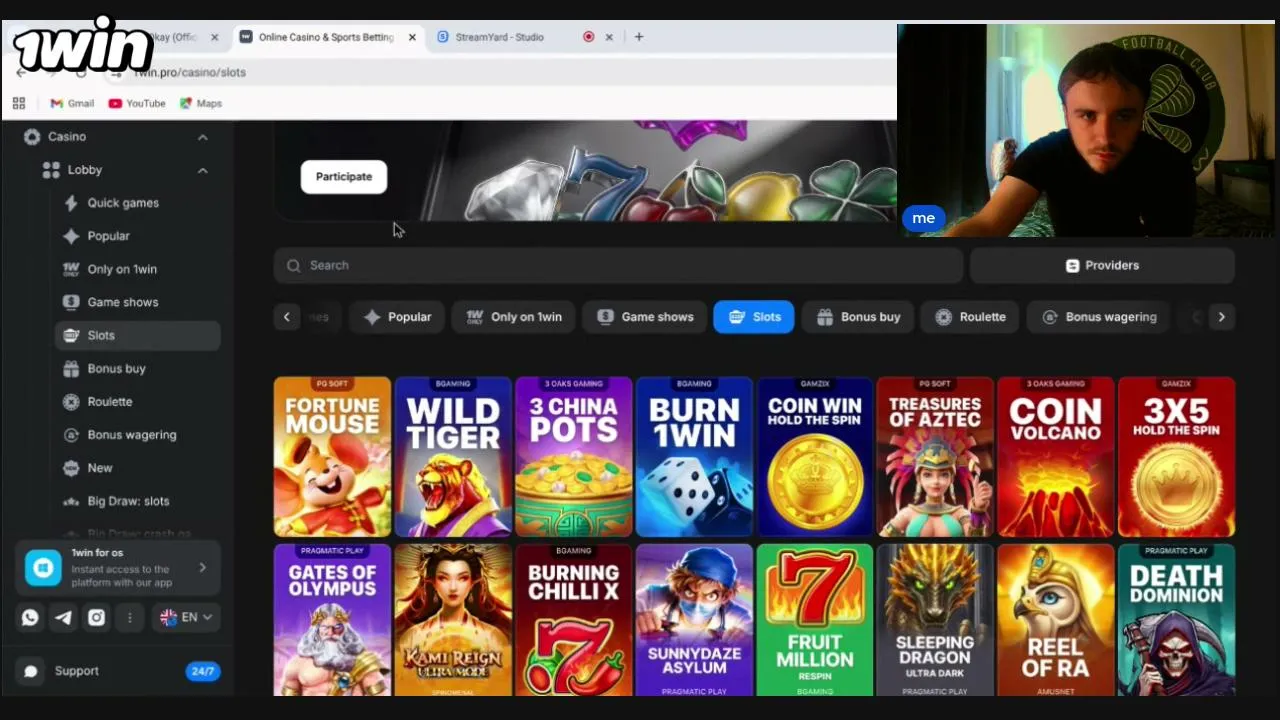Click the browser address bar

[500, 72]
